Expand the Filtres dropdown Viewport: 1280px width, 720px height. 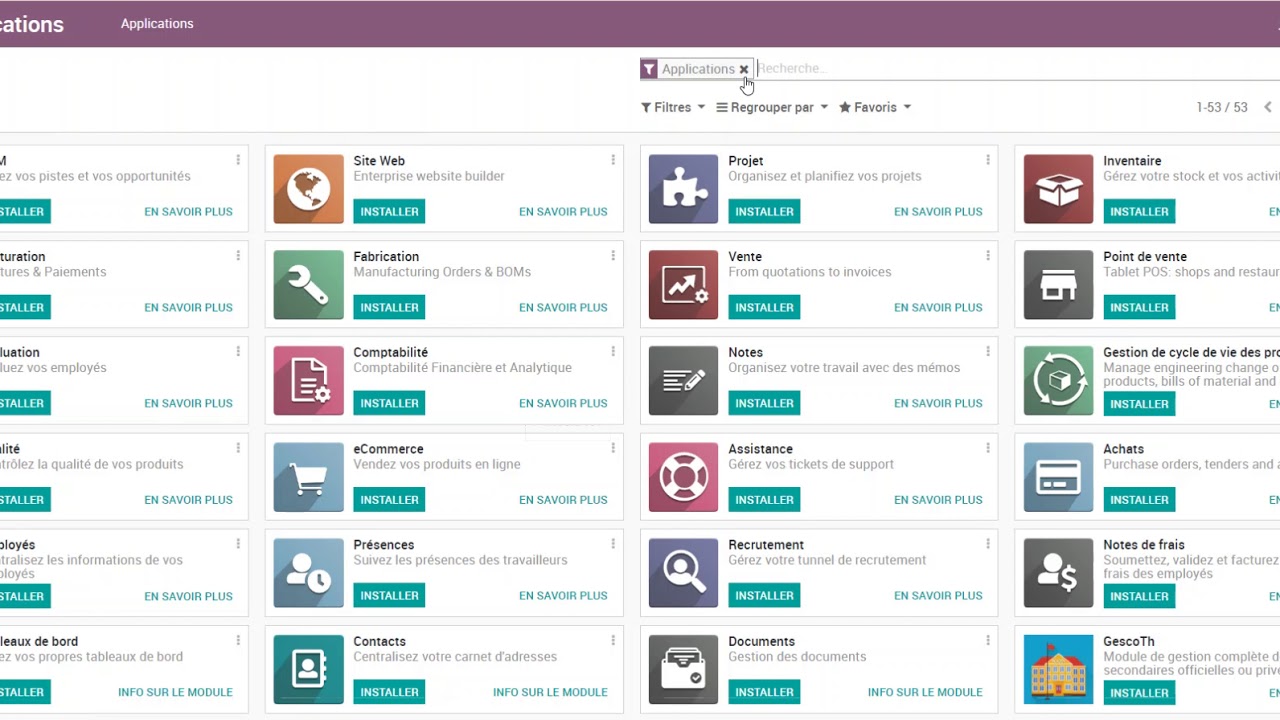coord(673,107)
